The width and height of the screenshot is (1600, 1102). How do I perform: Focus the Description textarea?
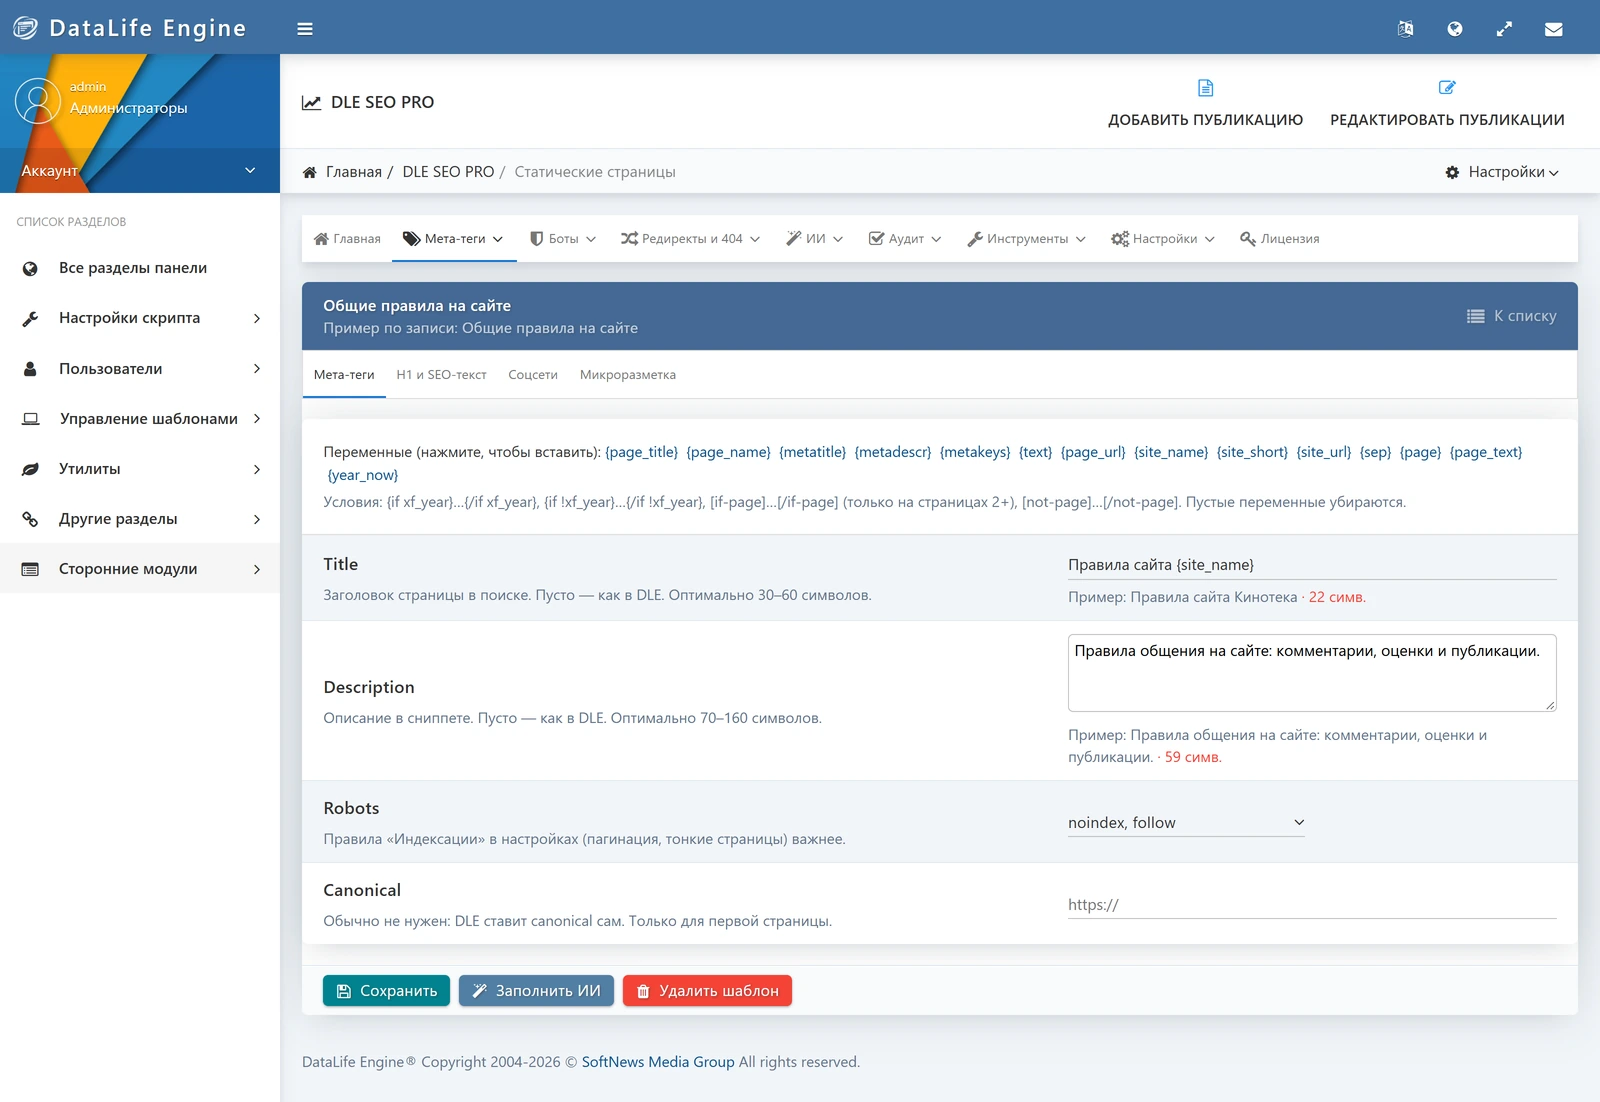click(x=1312, y=673)
